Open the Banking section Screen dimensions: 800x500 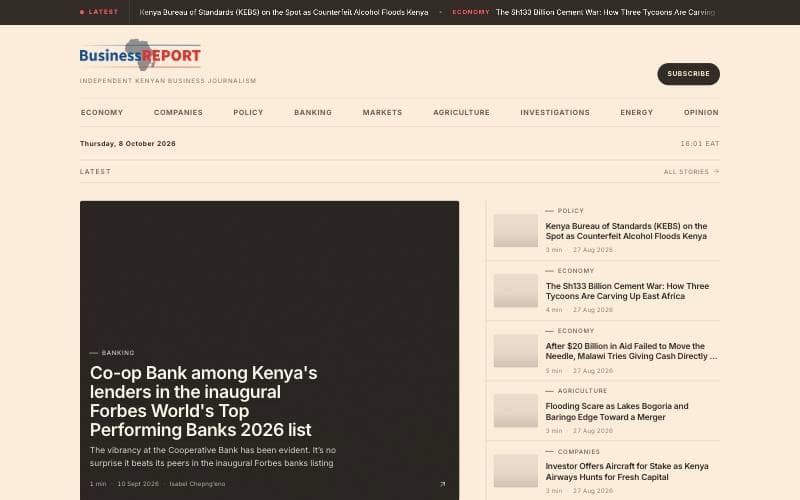pos(313,112)
